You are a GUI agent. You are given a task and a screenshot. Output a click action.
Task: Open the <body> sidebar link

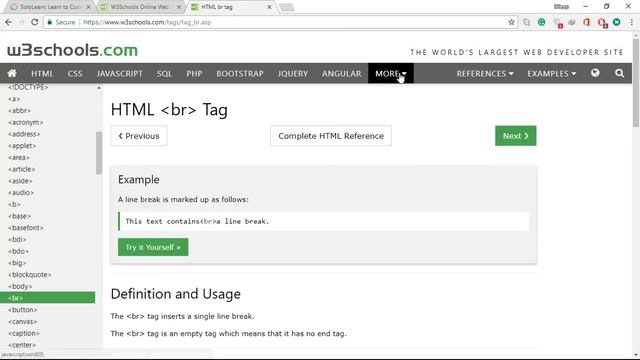point(20,287)
